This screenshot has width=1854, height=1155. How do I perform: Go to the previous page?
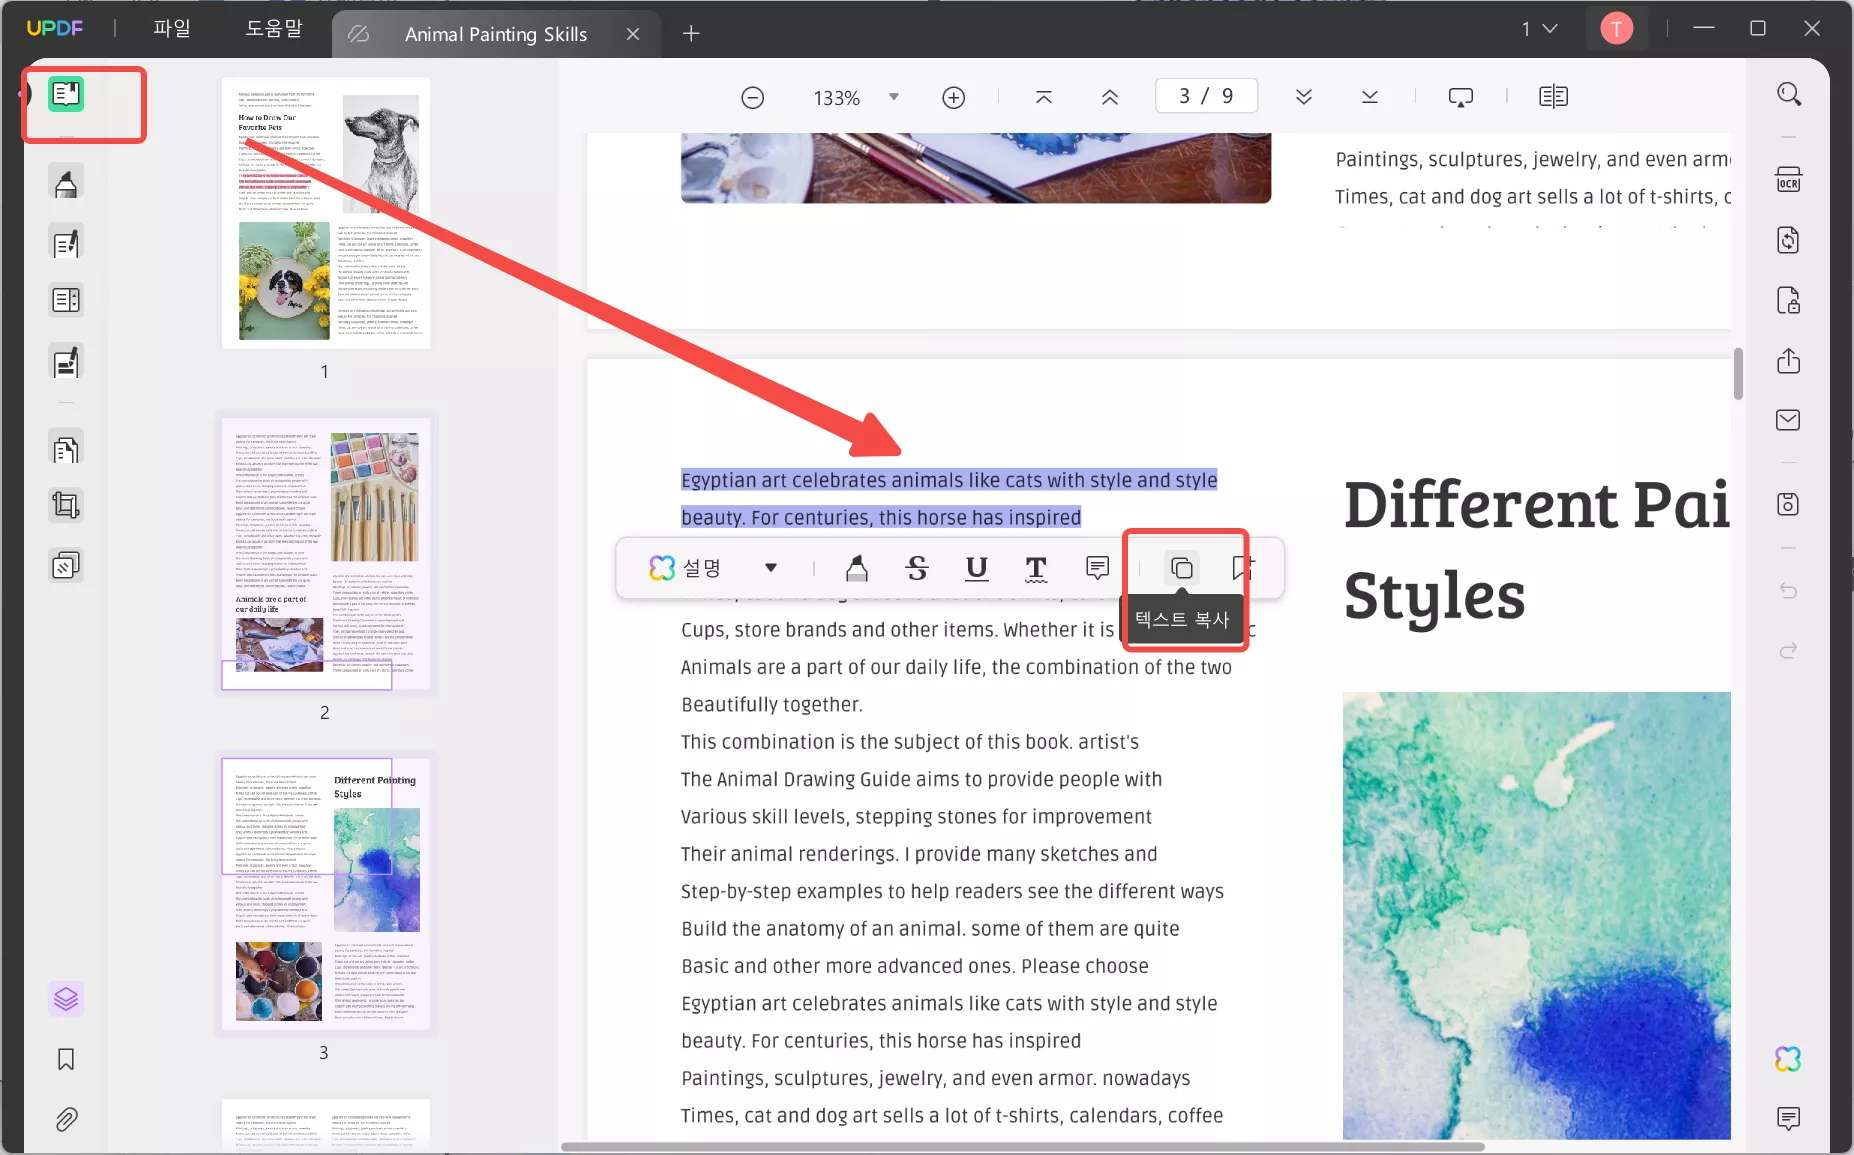1110,97
